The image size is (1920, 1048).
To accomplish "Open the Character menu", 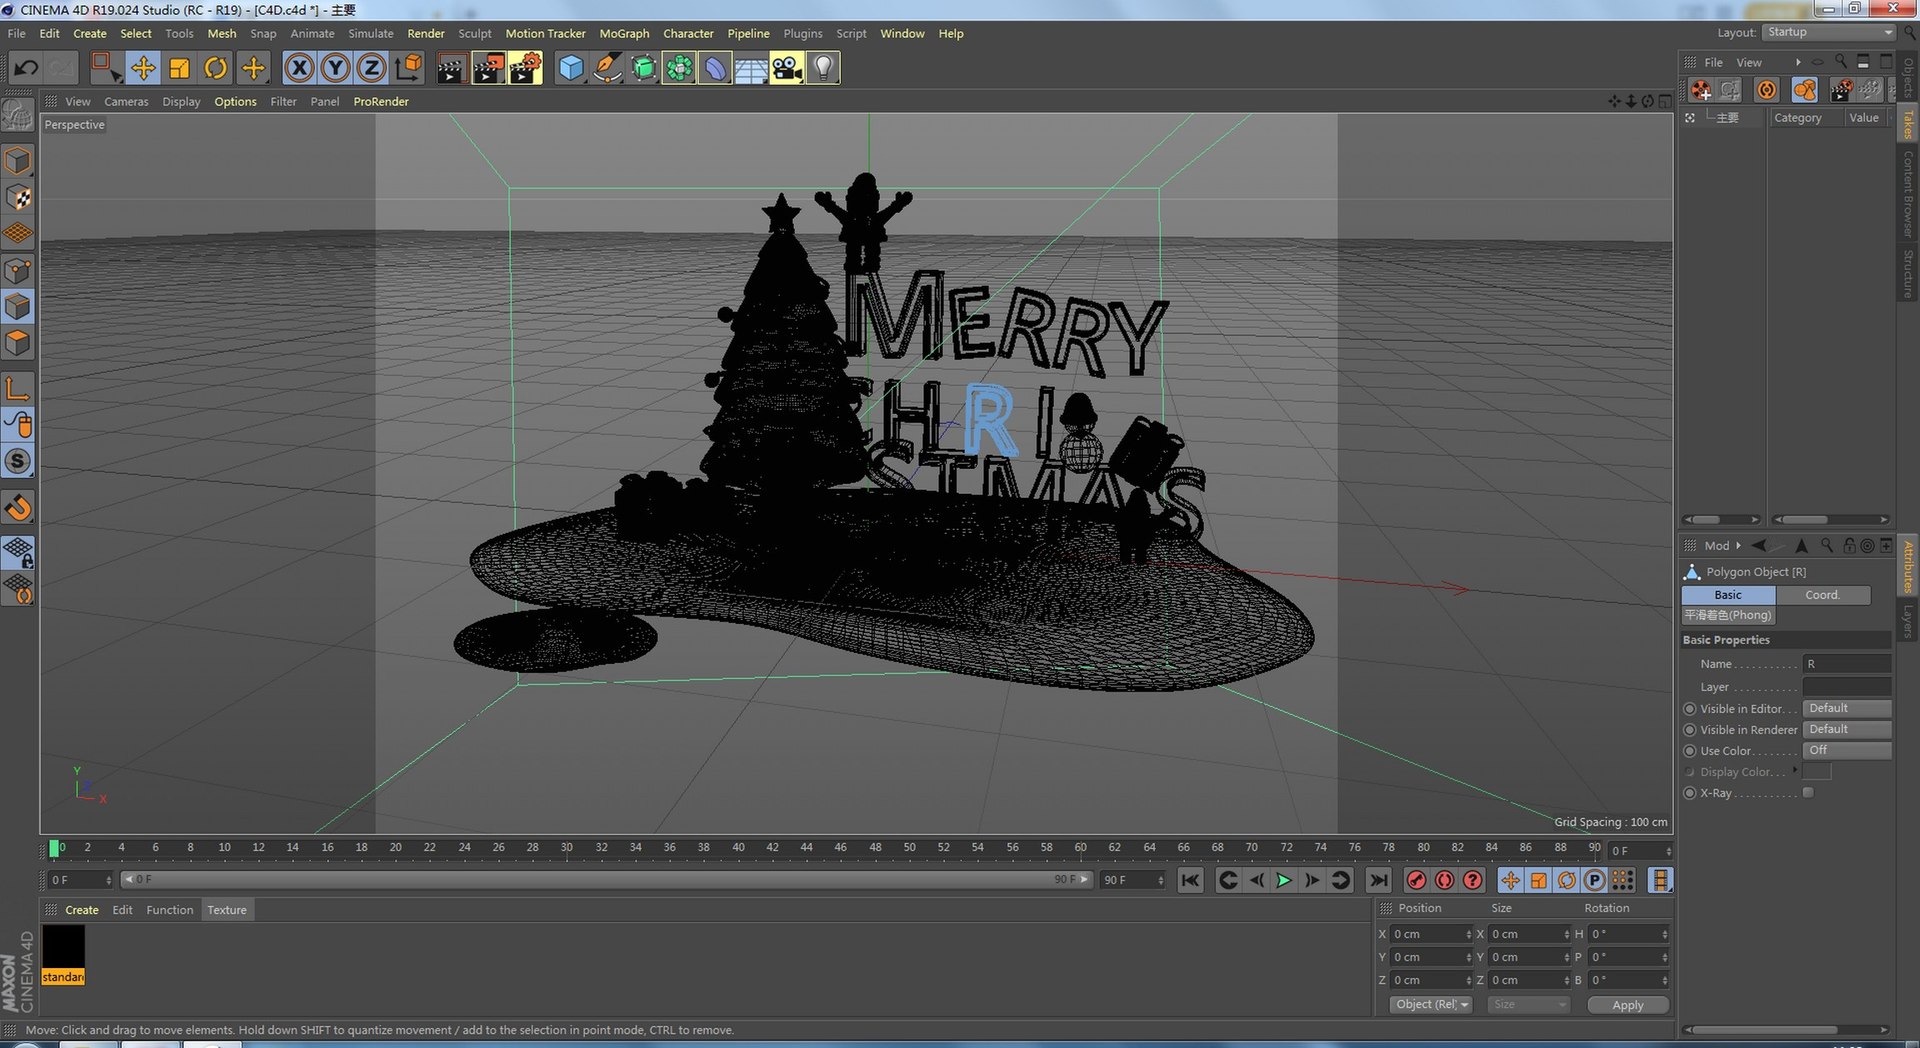I will click(x=688, y=33).
